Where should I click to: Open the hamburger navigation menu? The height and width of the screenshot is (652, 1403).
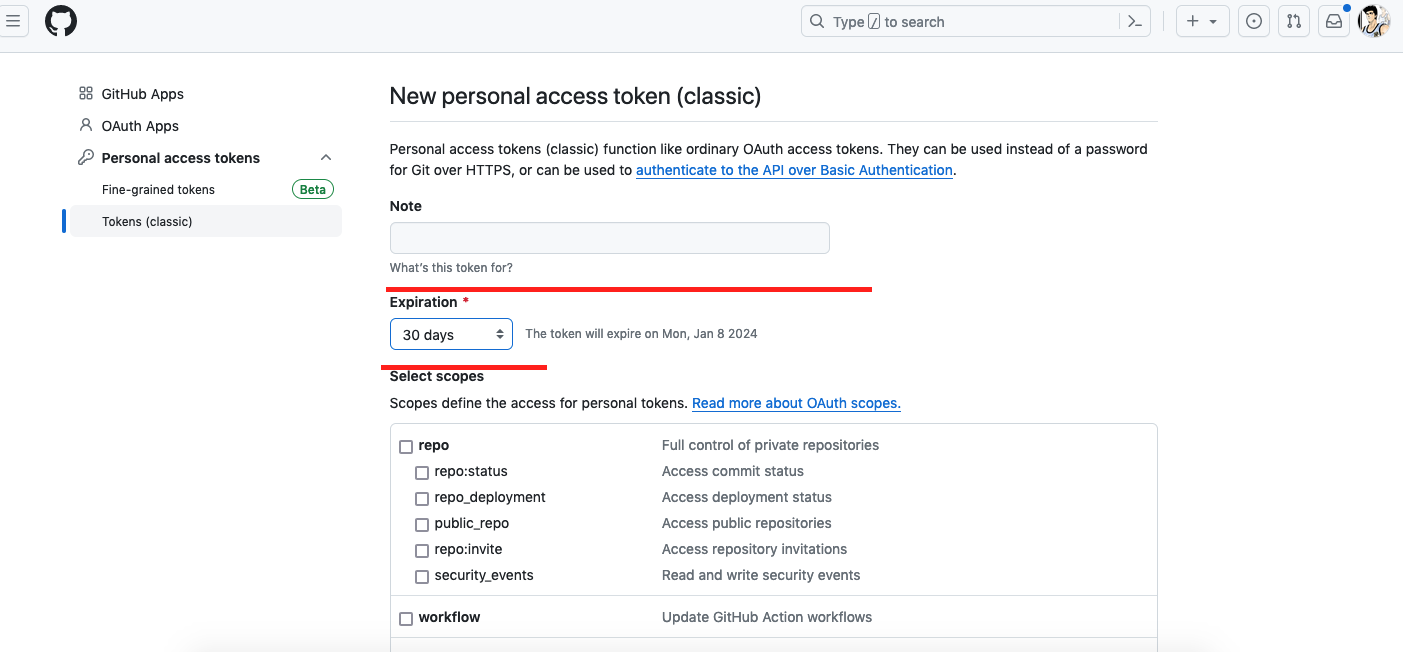13,21
